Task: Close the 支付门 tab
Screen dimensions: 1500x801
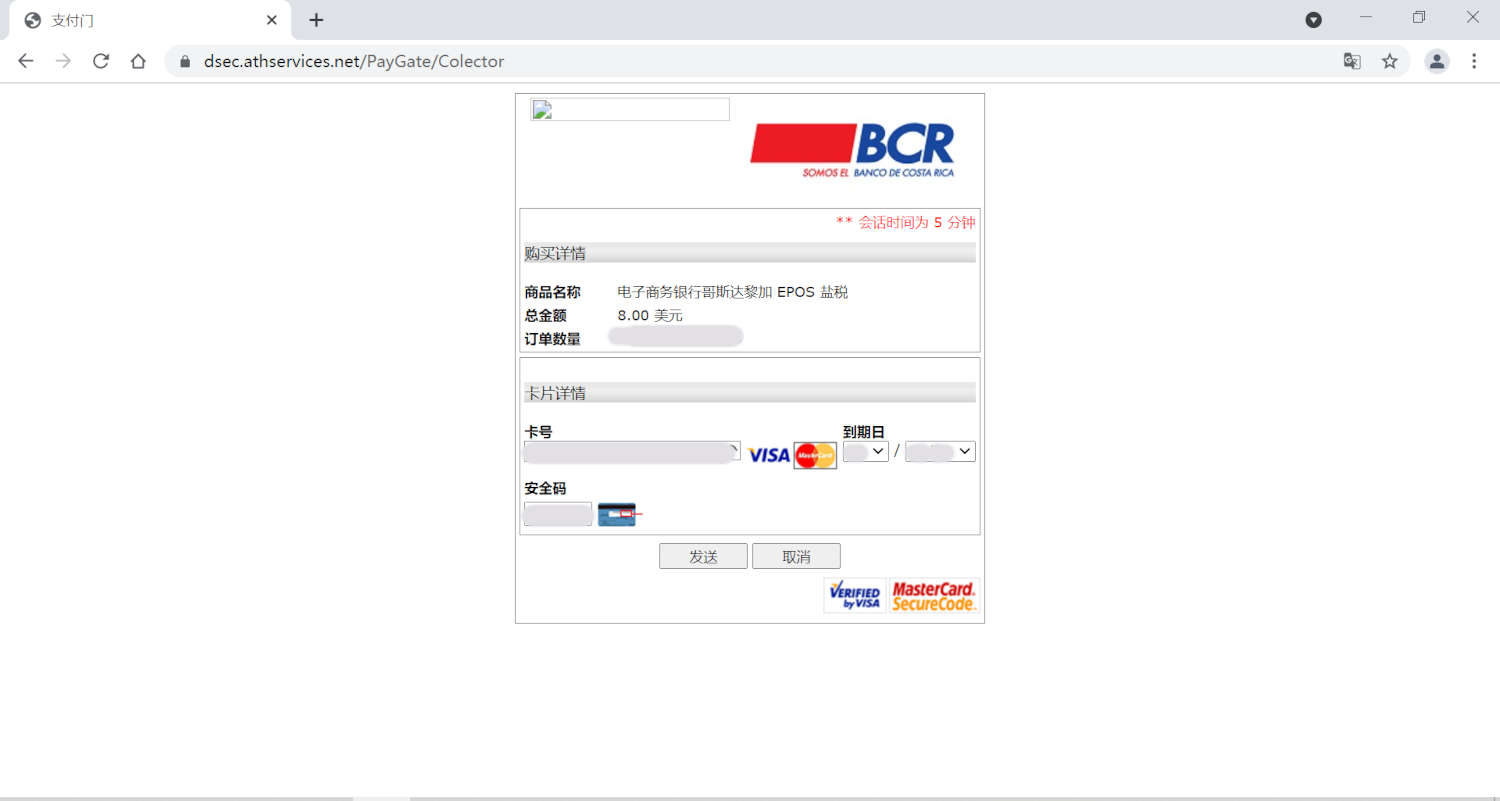Action: pos(272,20)
